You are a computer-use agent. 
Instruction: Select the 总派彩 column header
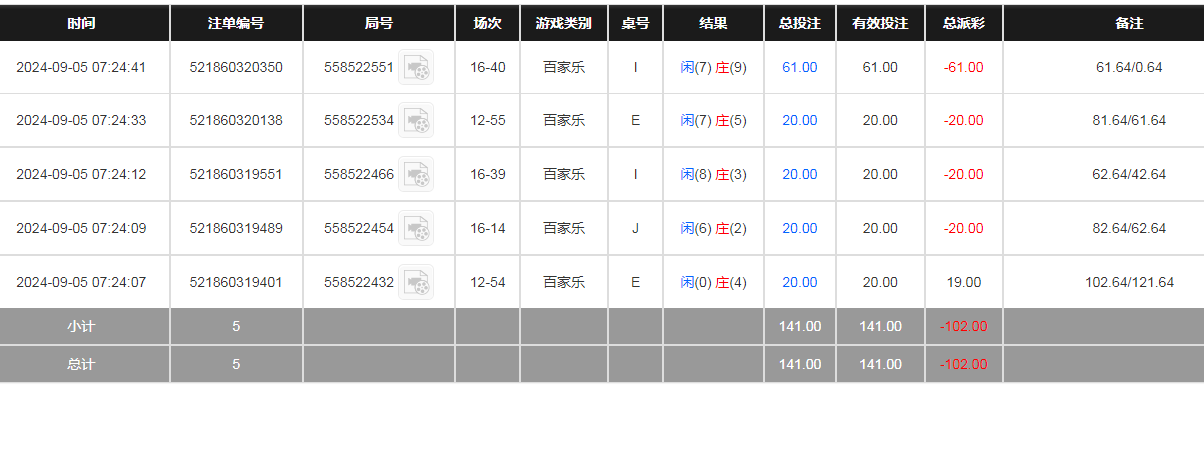(x=963, y=23)
